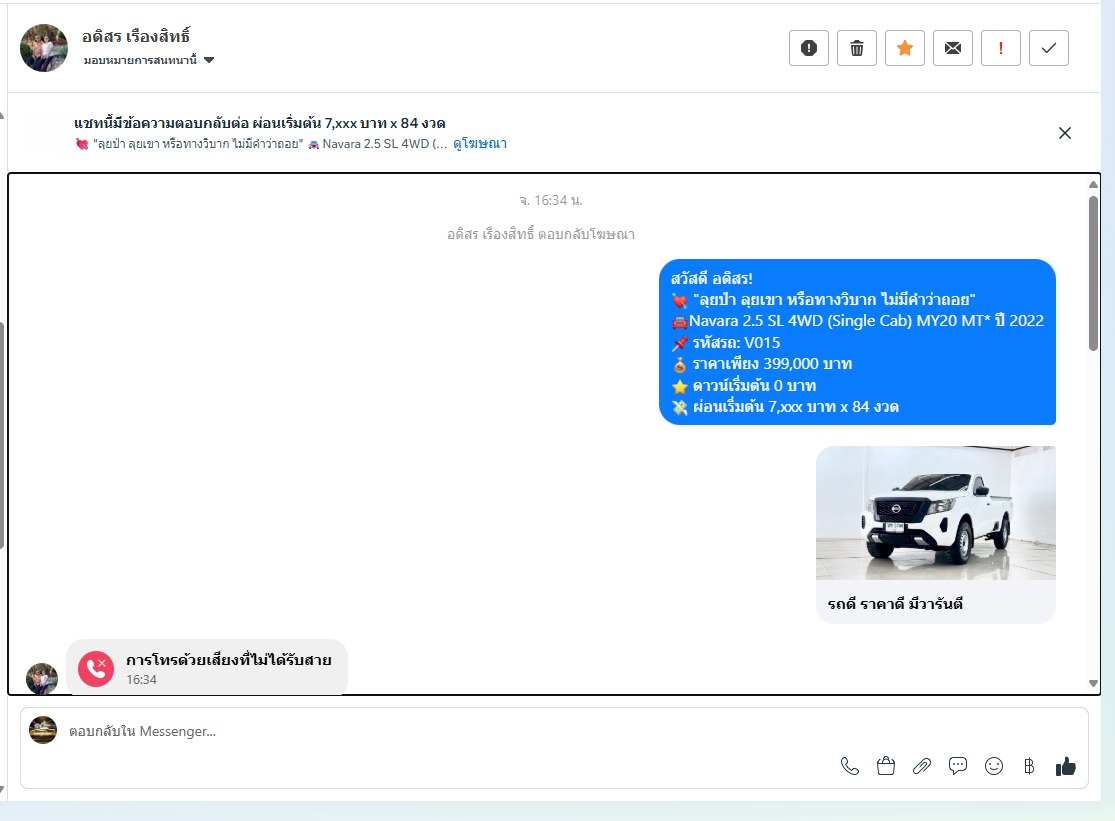Viewport: 1115px width, 821px height.
Task: Mark conversation as spam with exclamation circle icon
Action: click(809, 48)
